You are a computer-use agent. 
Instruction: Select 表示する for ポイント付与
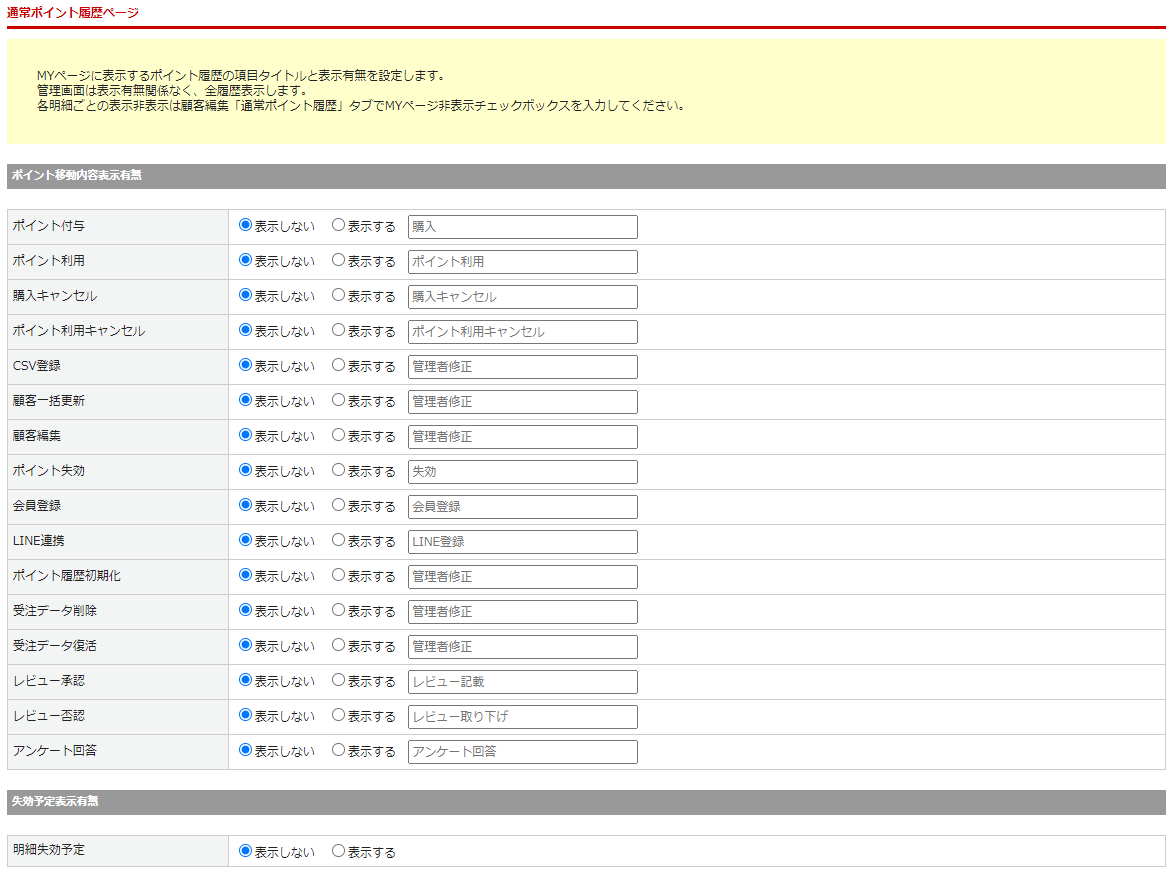click(338, 226)
